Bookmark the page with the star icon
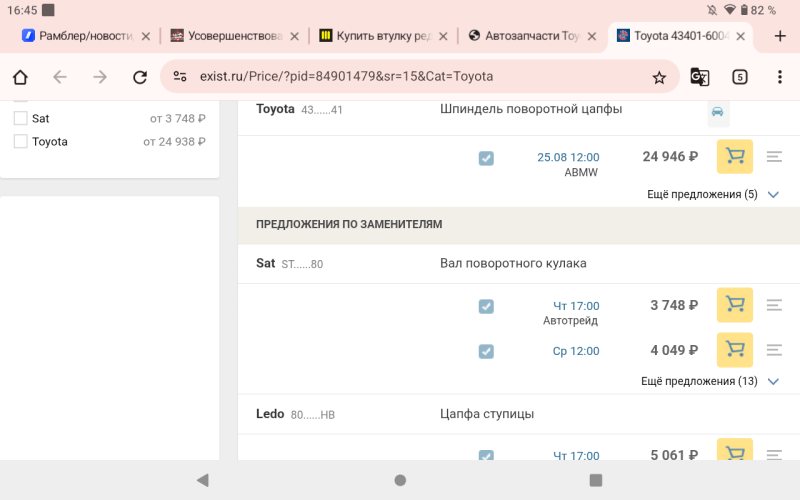 pyautogui.click(x=659, y=78)
